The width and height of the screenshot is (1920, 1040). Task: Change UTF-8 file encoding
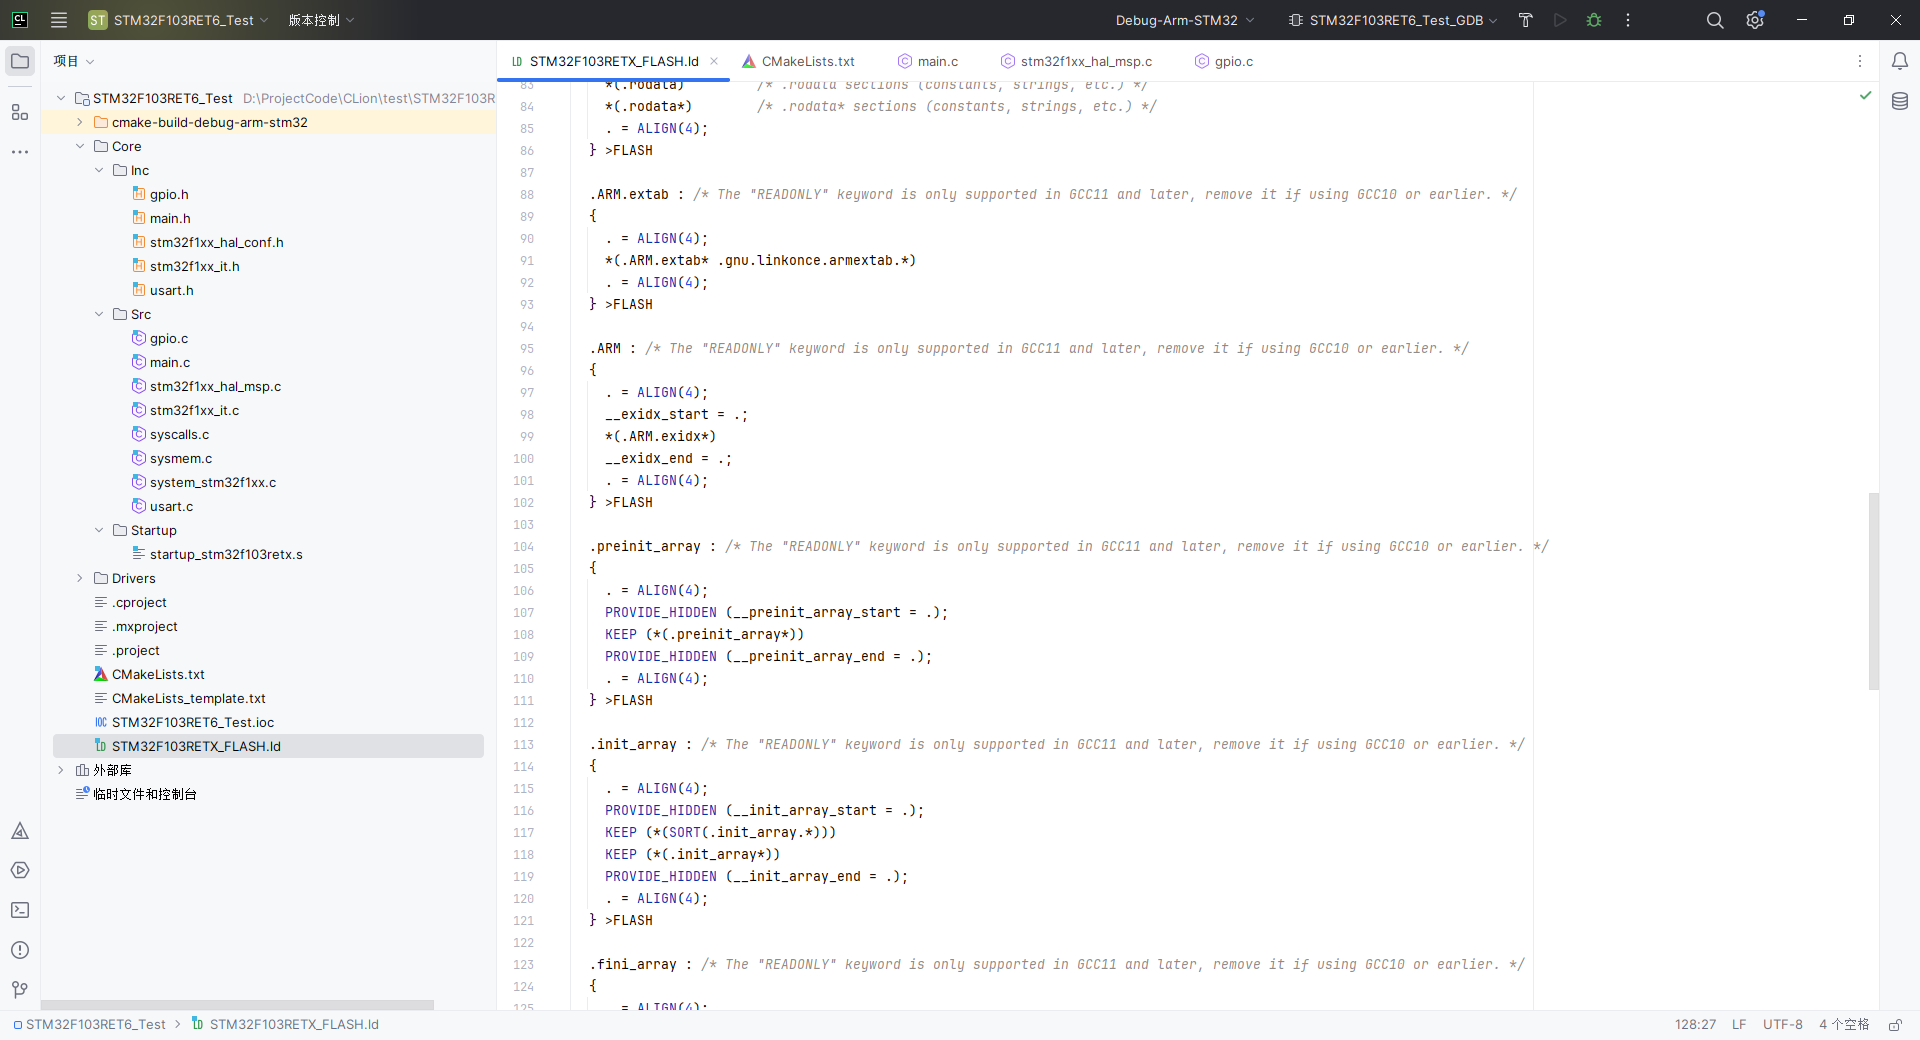point(1782,1025)
